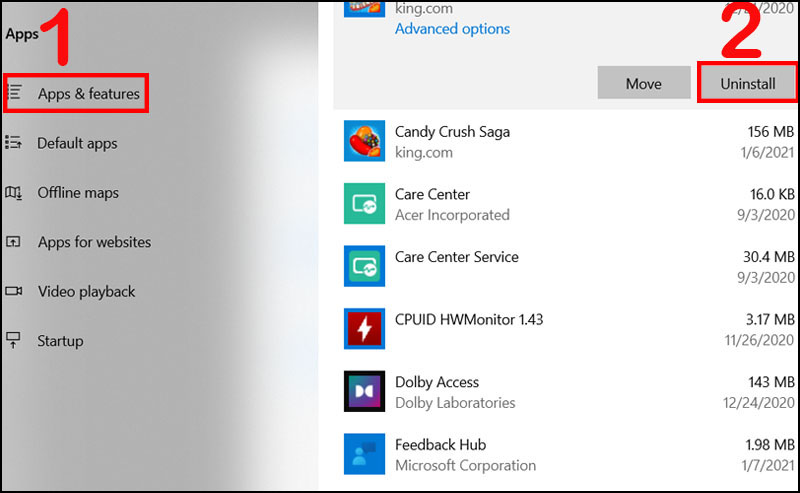Image resolution: width=800 pixels, height=493 pixels.
Task: Open the Advanced options link
Action: (452, 29)
